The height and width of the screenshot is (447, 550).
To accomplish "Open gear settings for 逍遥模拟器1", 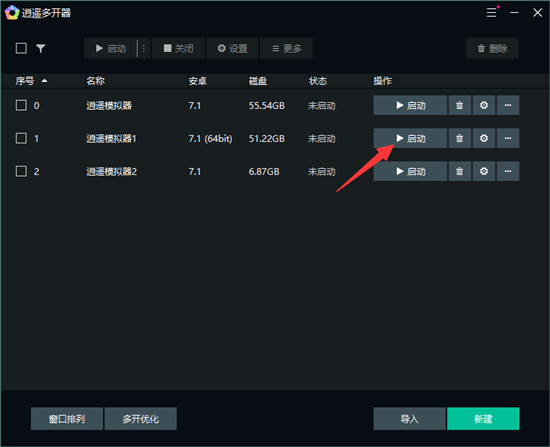I will point(484,138).
